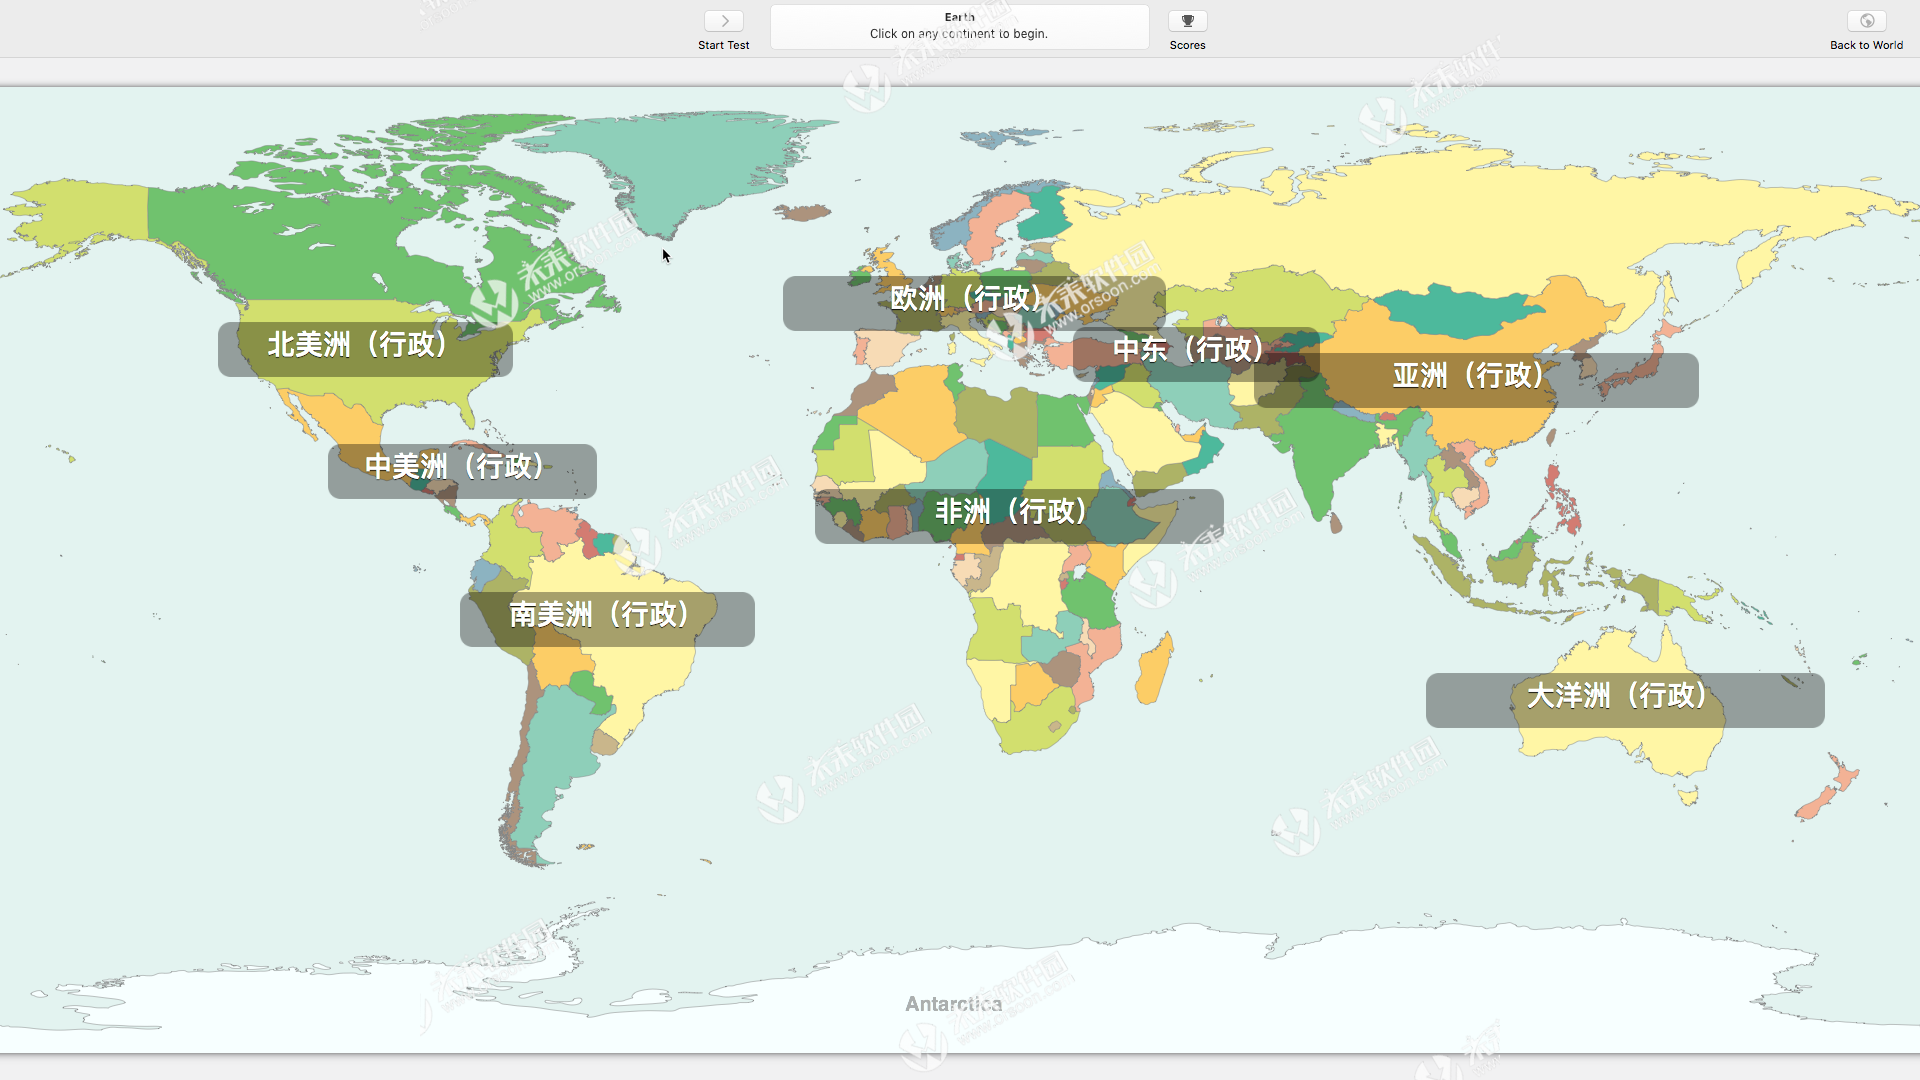Click the Antarctica label on the map
This screenshot has height=1080, width=1920.
[x=953, y=1004]
